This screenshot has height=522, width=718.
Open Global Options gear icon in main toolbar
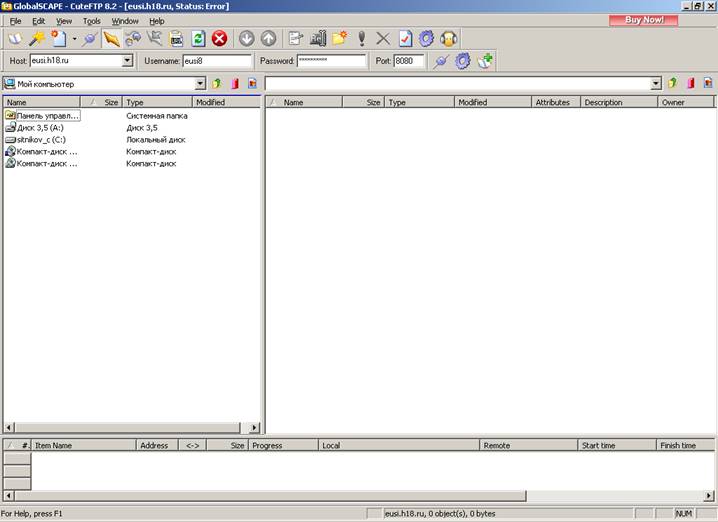coord(426,39)
